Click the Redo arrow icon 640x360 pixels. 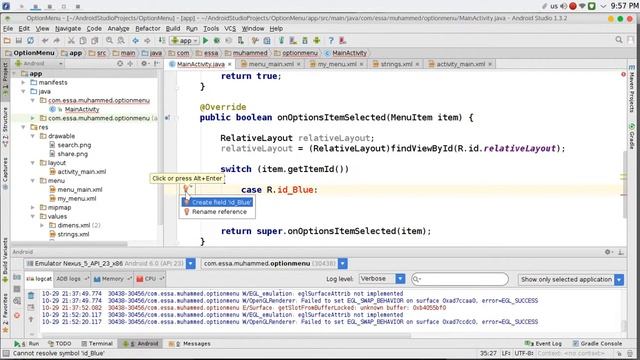[x=57, y=40]
